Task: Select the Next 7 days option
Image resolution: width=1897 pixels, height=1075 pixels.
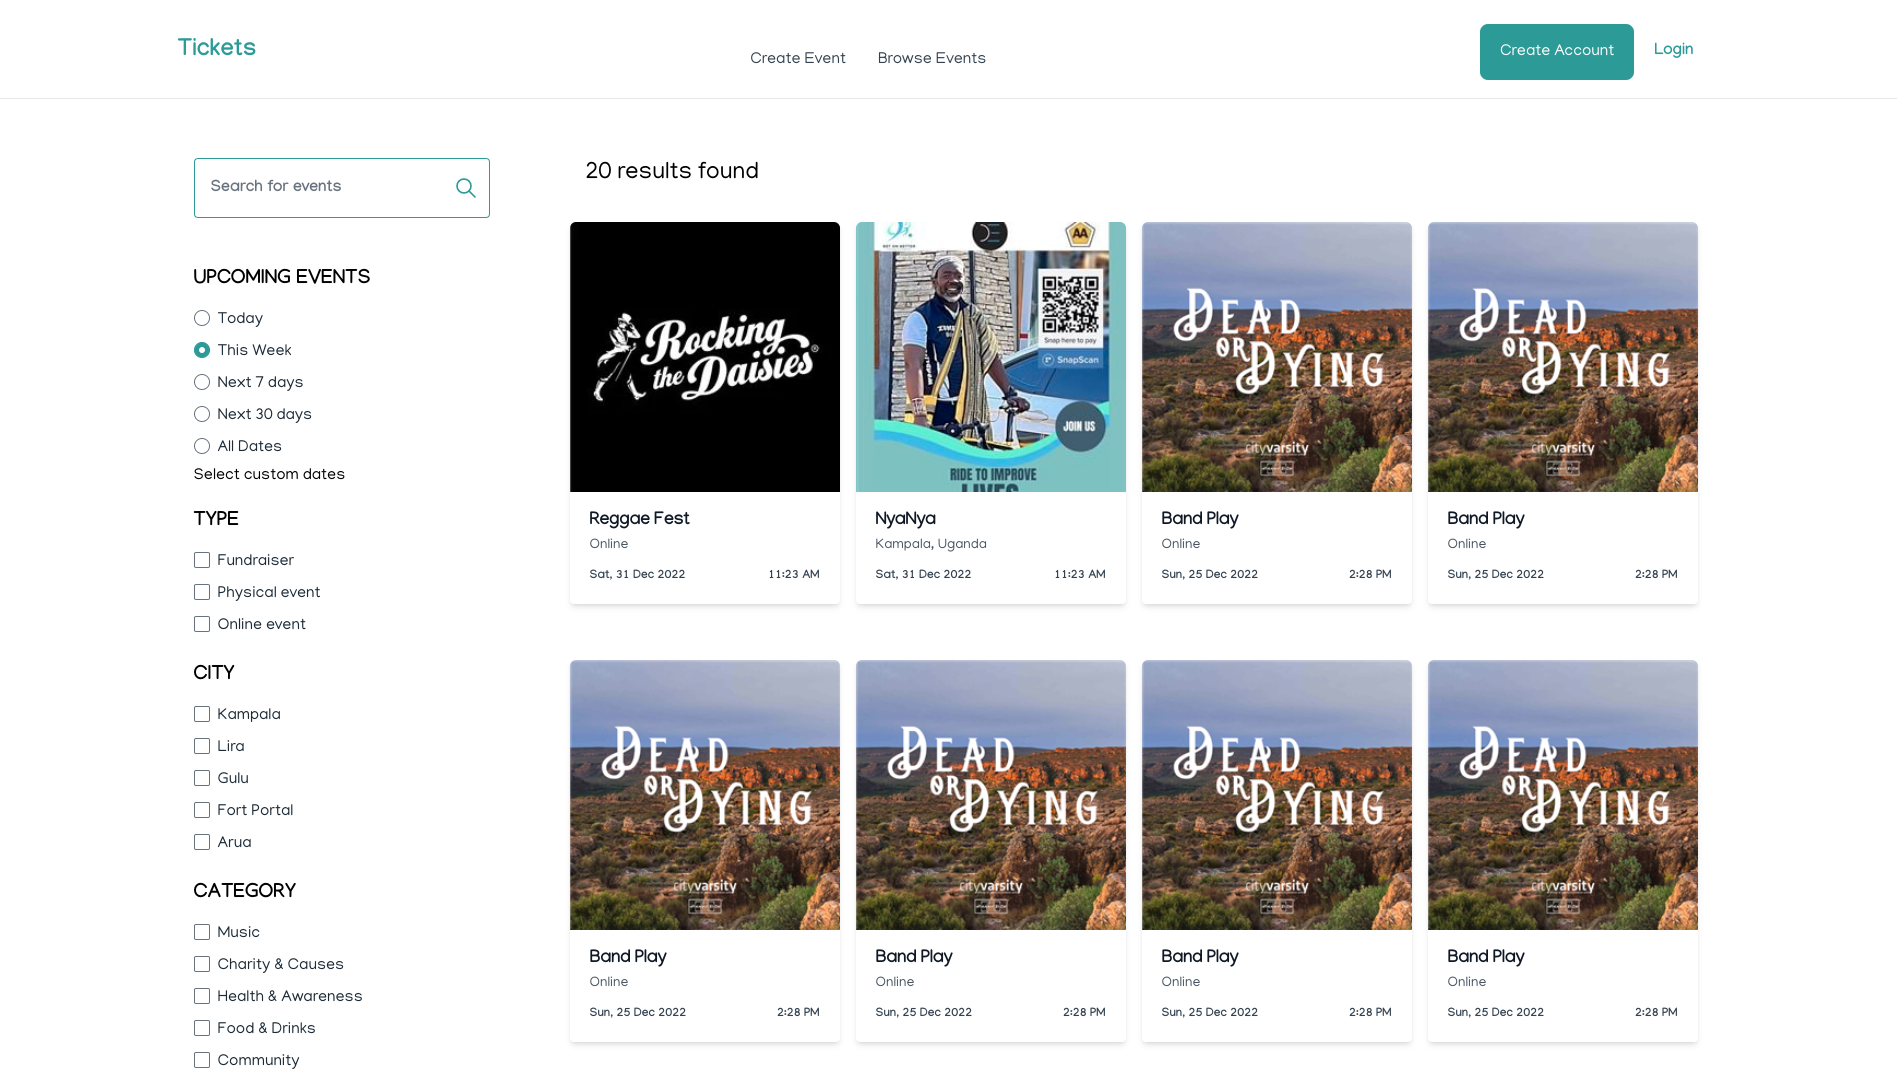Action: click(202, 383)
